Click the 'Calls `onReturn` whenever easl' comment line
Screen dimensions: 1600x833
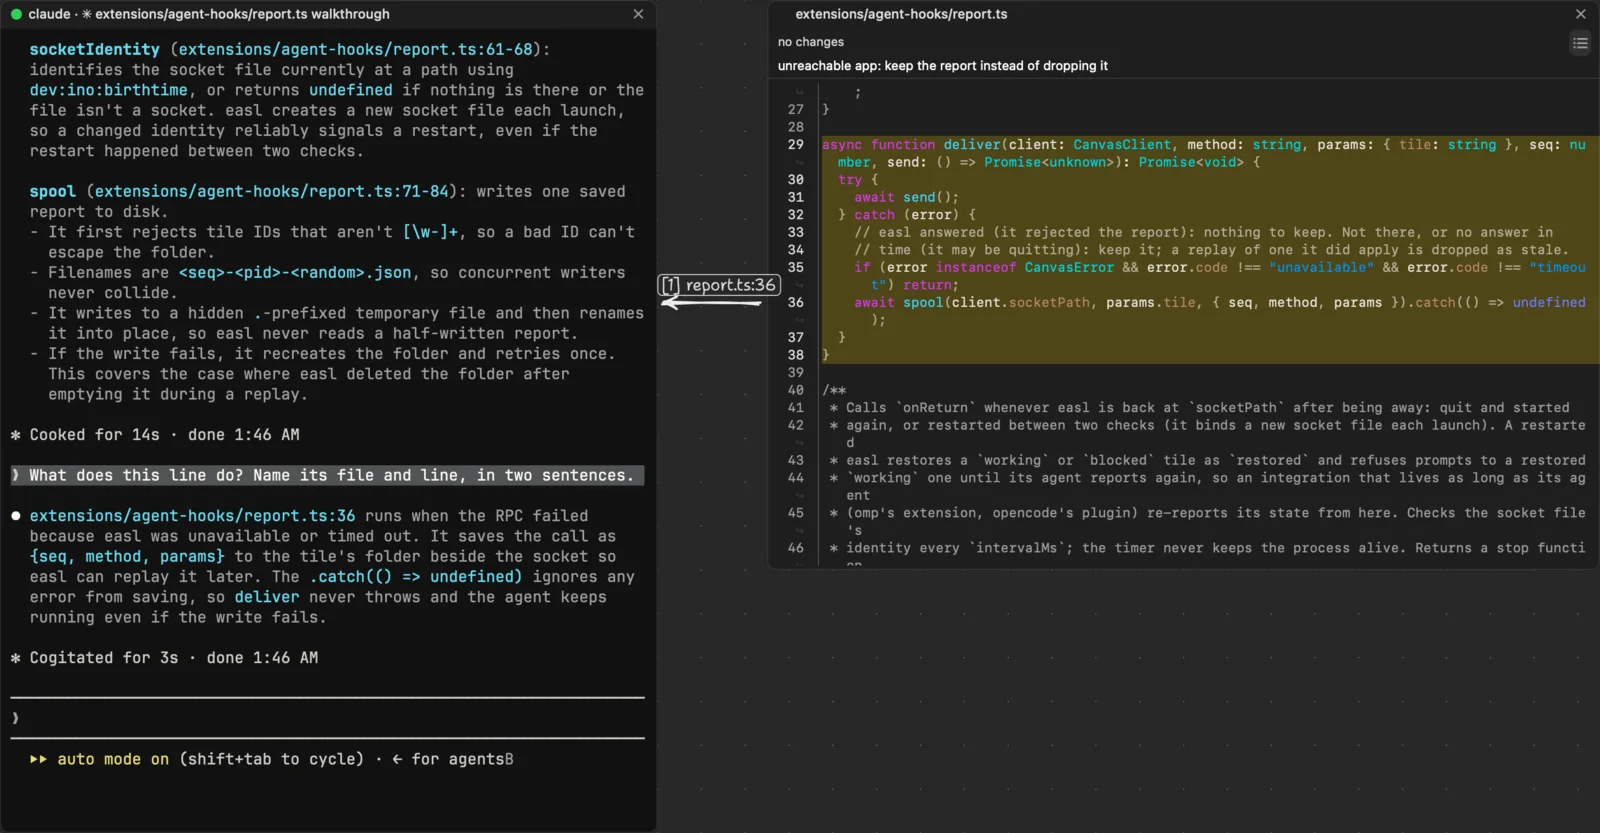1200,407
